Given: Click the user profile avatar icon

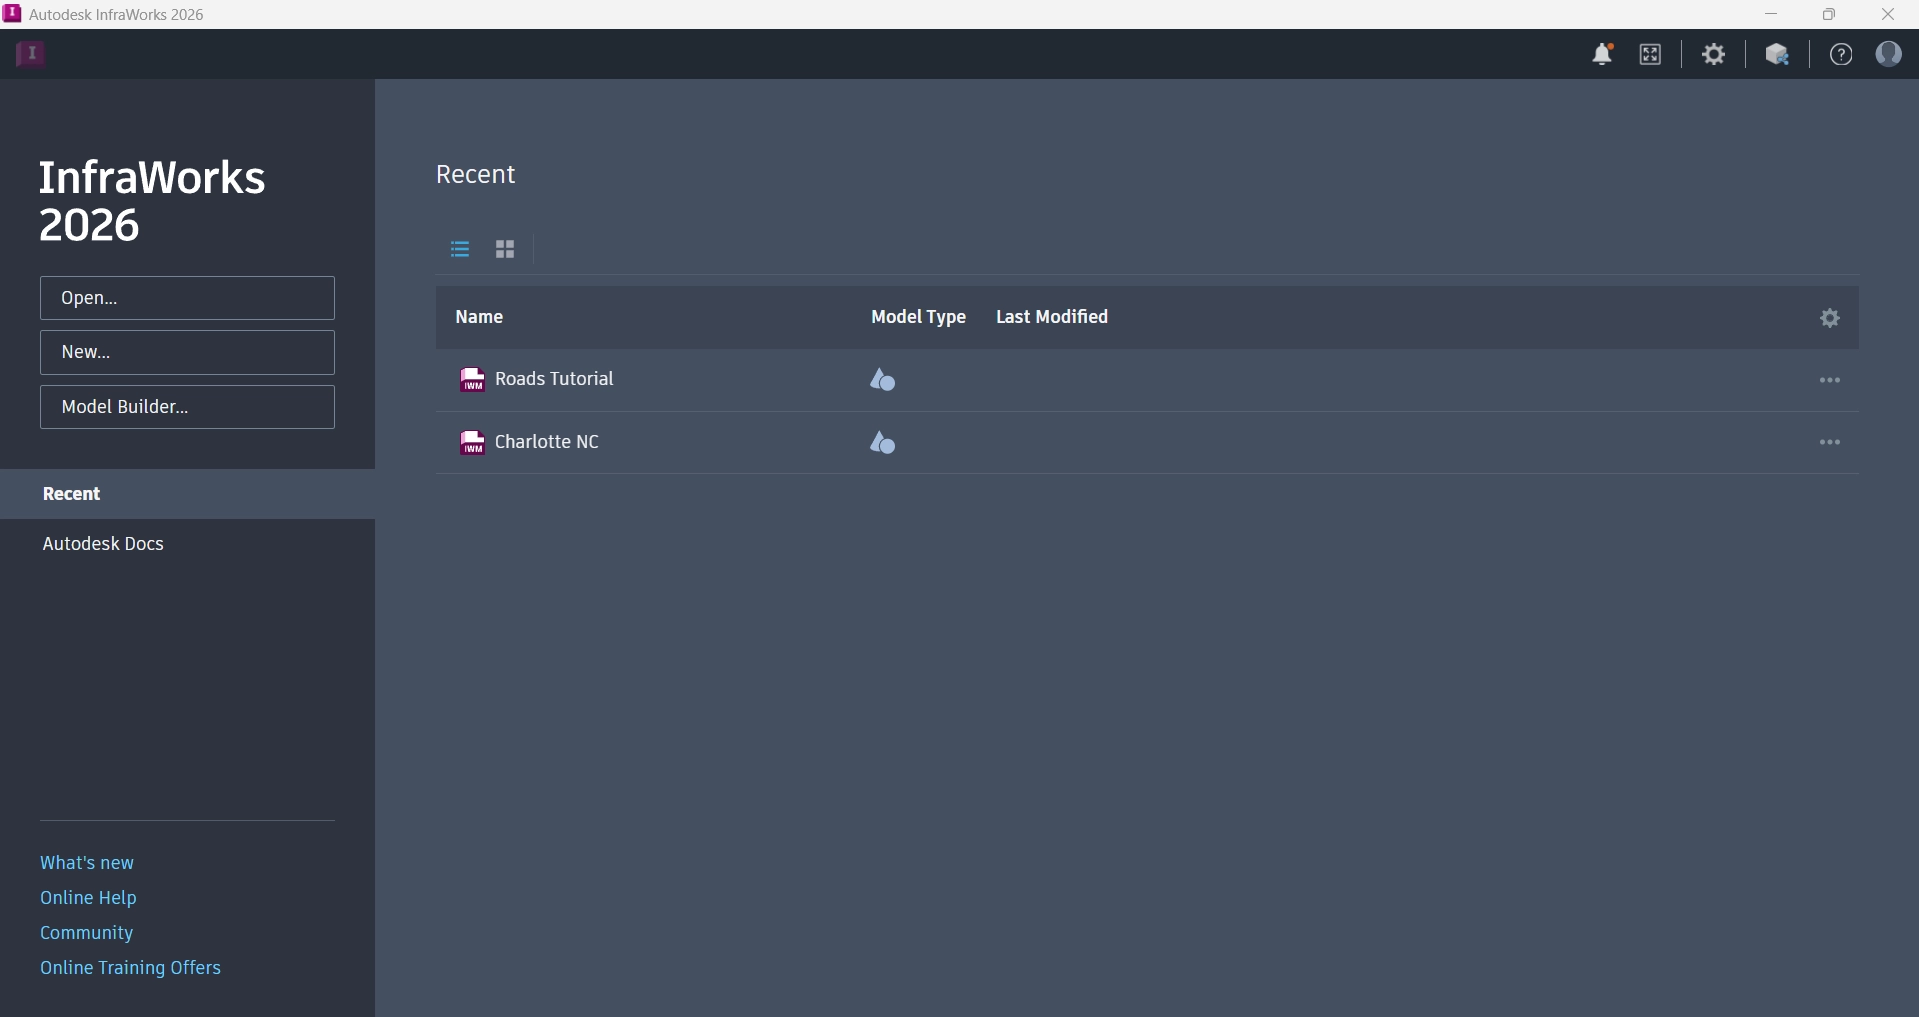Looking at the screenshot, I should click(1888, 54).
